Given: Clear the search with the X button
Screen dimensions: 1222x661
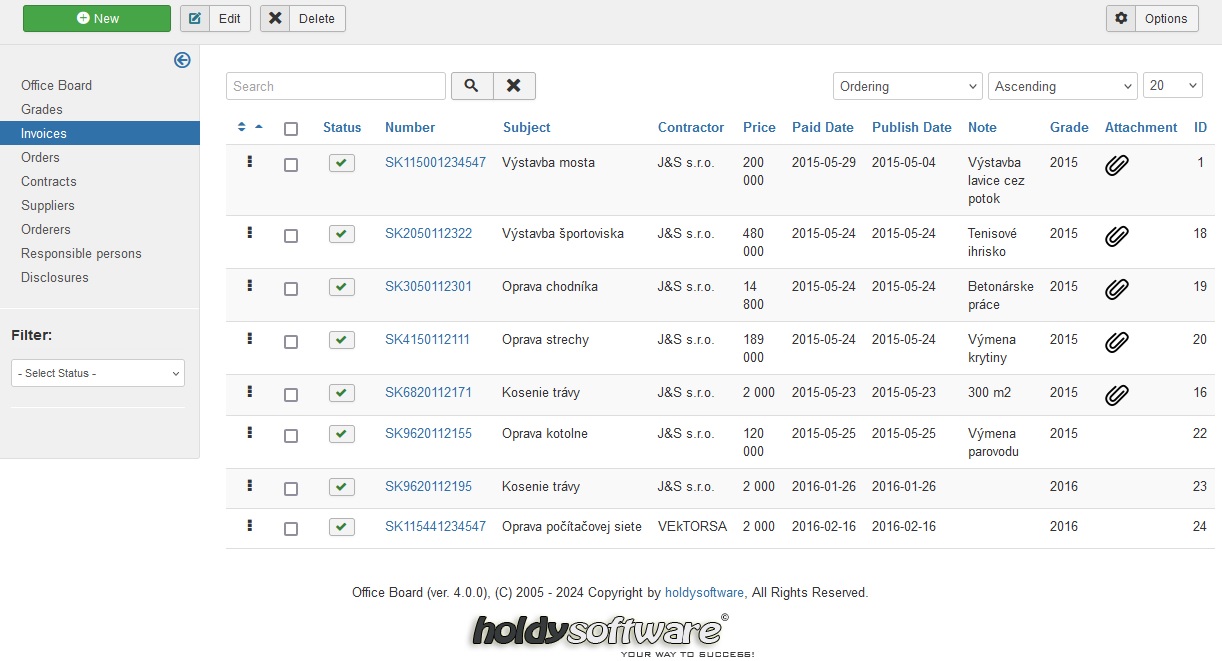Looking at the screenshot, I should pyautogui.click(x=514, y=86).
